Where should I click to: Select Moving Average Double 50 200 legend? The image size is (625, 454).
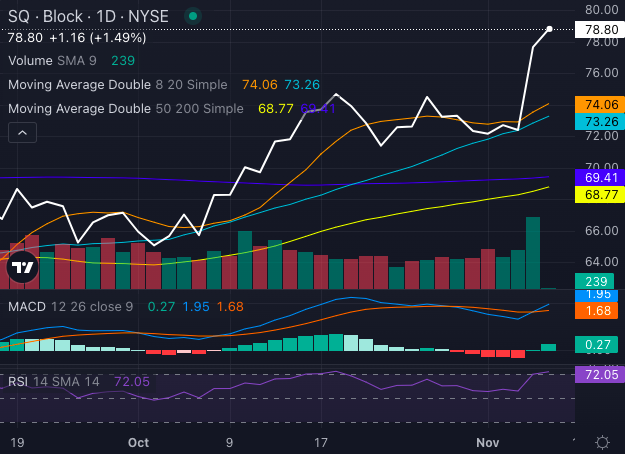tap(125, 108)
